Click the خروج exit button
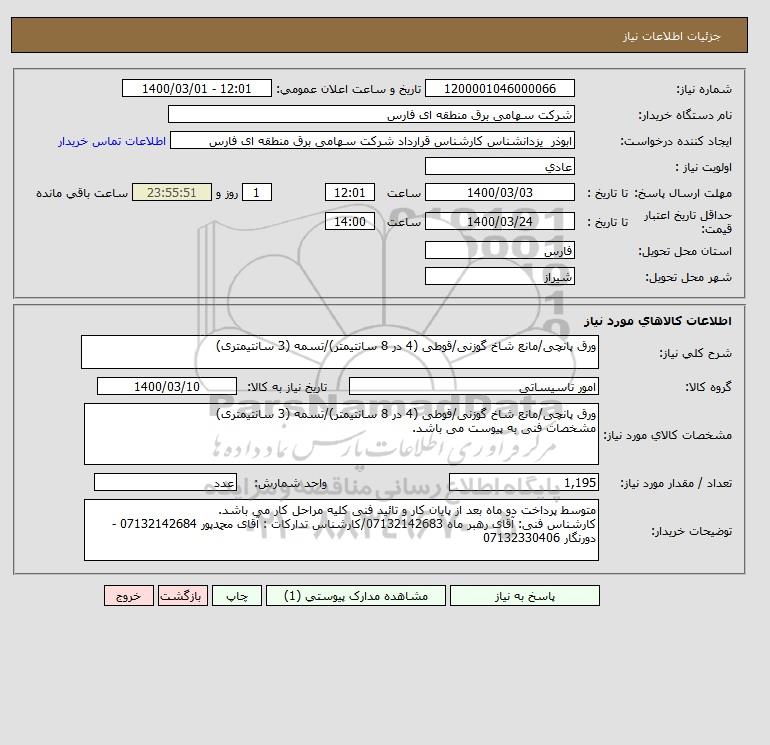This screenshot has width=770, height=745. tap(129, 596)
